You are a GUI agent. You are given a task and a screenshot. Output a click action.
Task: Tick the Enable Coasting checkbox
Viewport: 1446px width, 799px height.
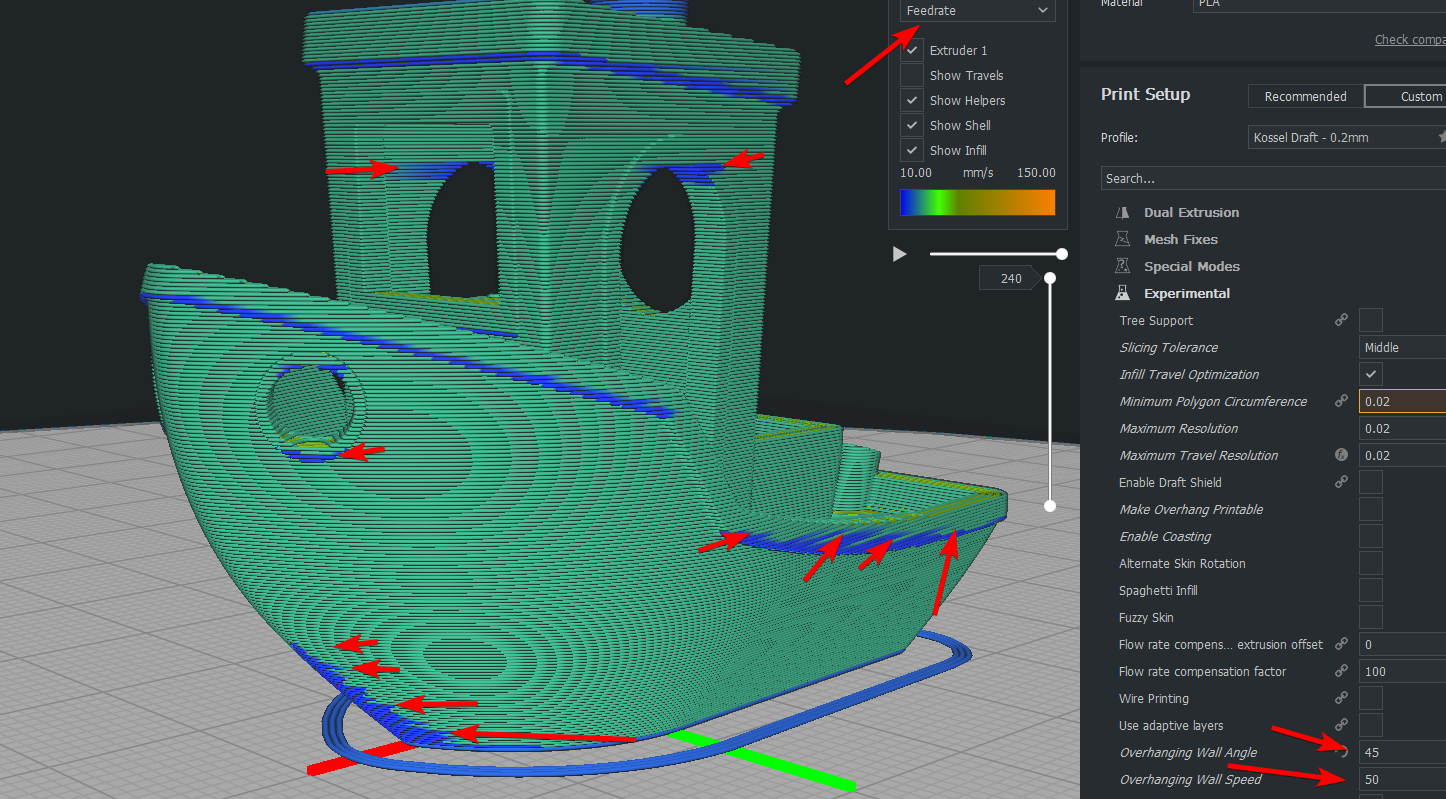[x=1371, y=537]
